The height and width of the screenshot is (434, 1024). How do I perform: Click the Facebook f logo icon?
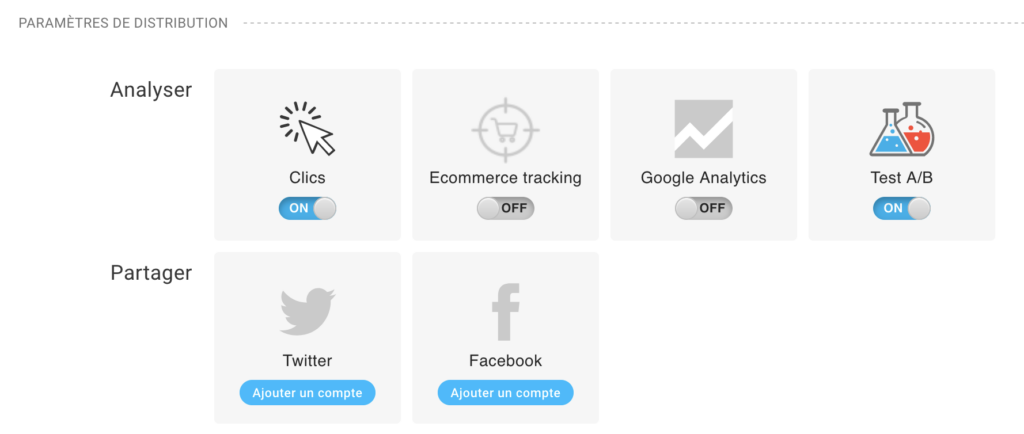pyautogui.click(x=505, y=312)
